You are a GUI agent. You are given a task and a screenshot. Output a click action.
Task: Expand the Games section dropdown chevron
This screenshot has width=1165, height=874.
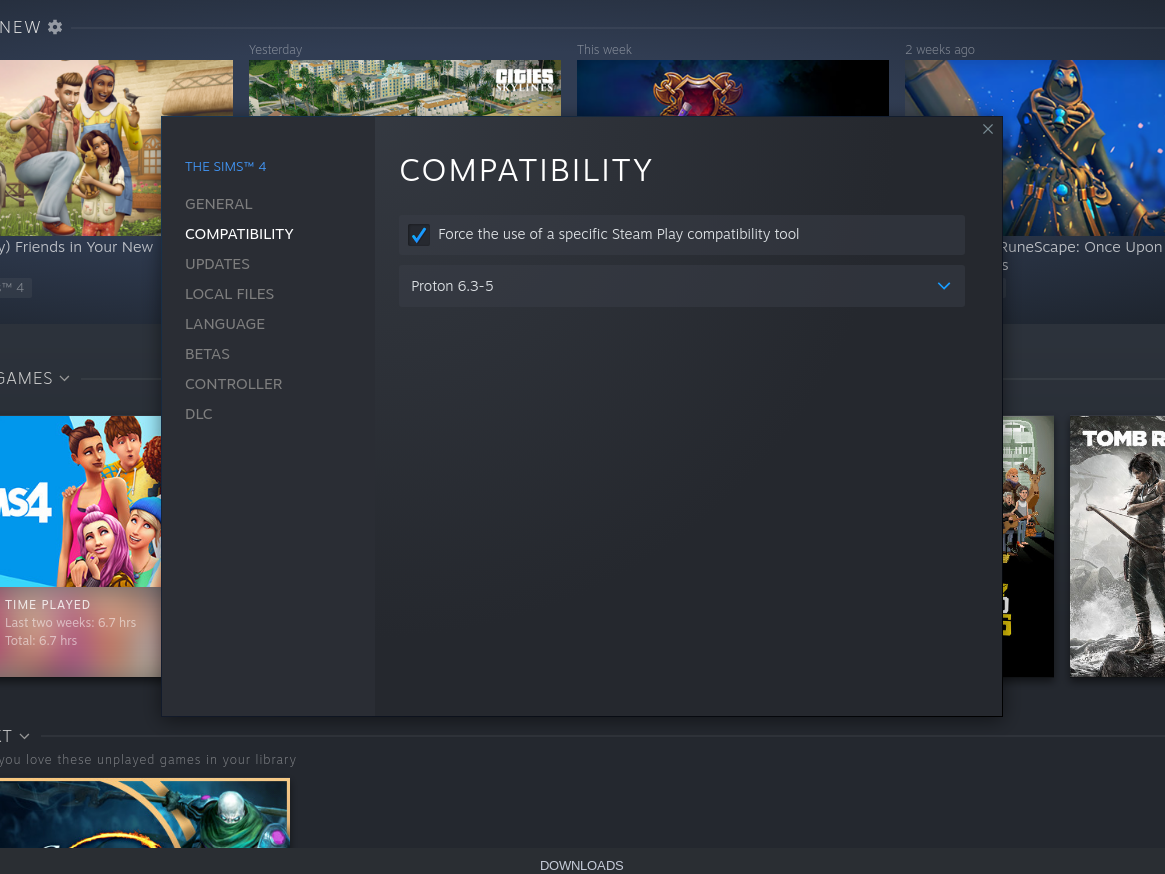65,378
